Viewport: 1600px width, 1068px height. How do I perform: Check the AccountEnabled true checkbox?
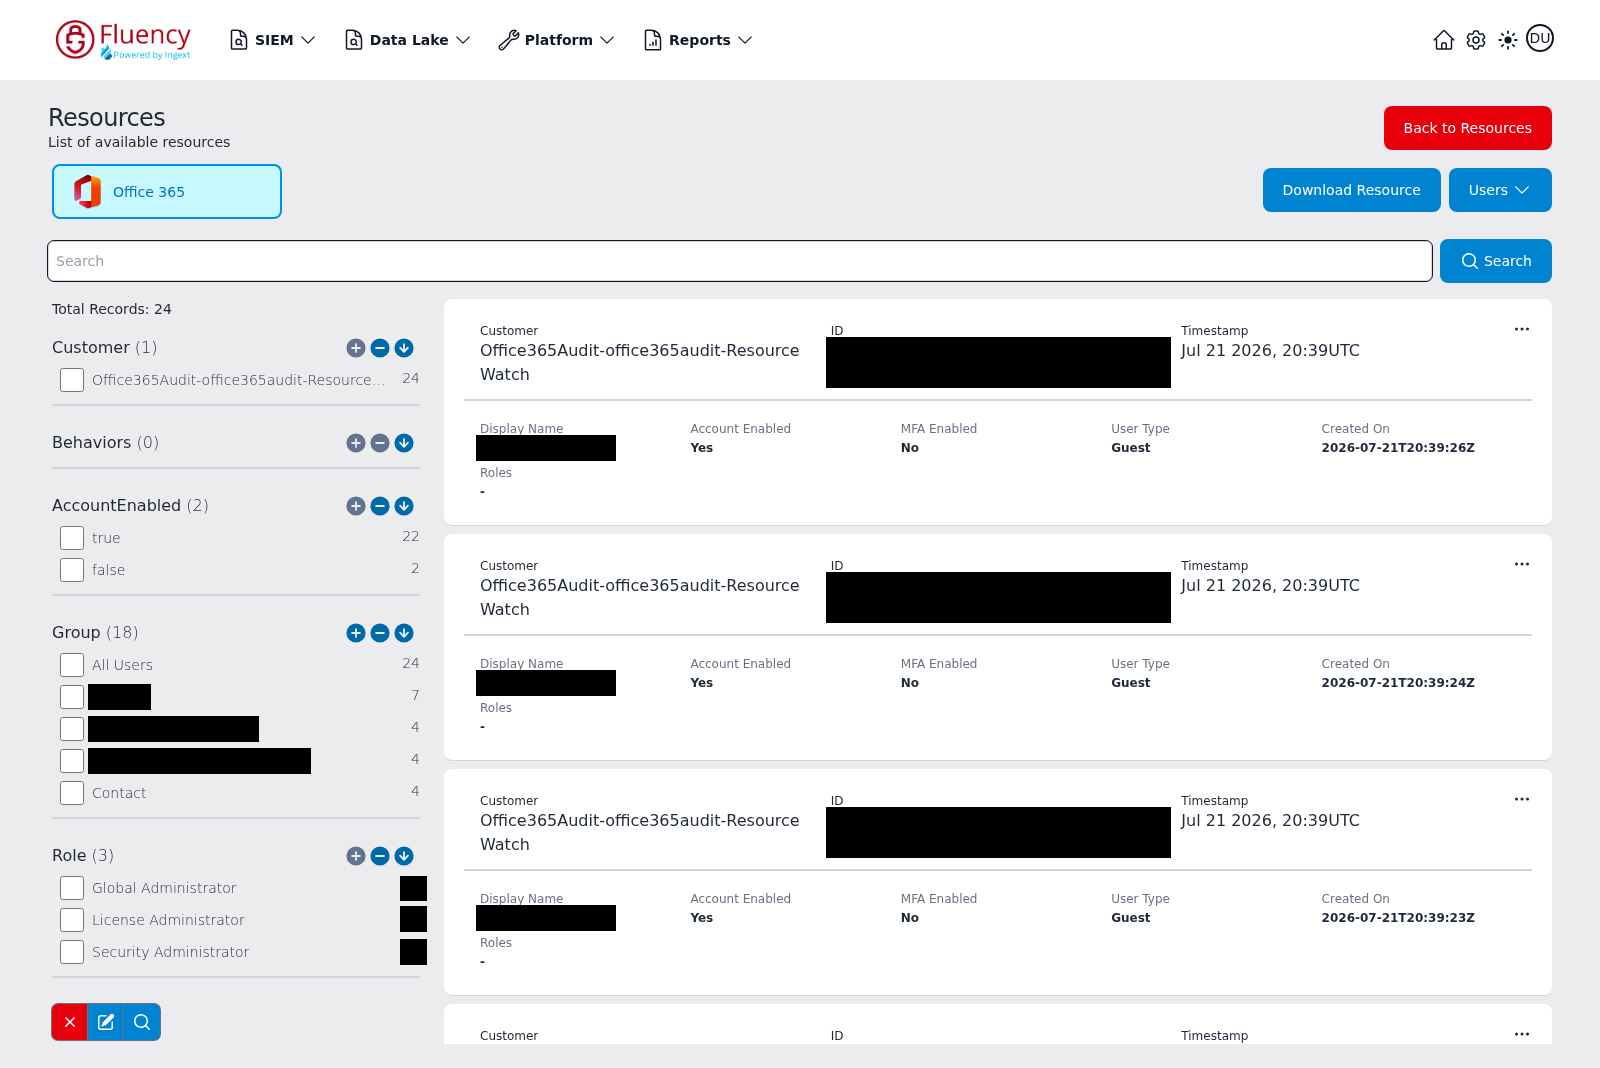pos(72,538)
